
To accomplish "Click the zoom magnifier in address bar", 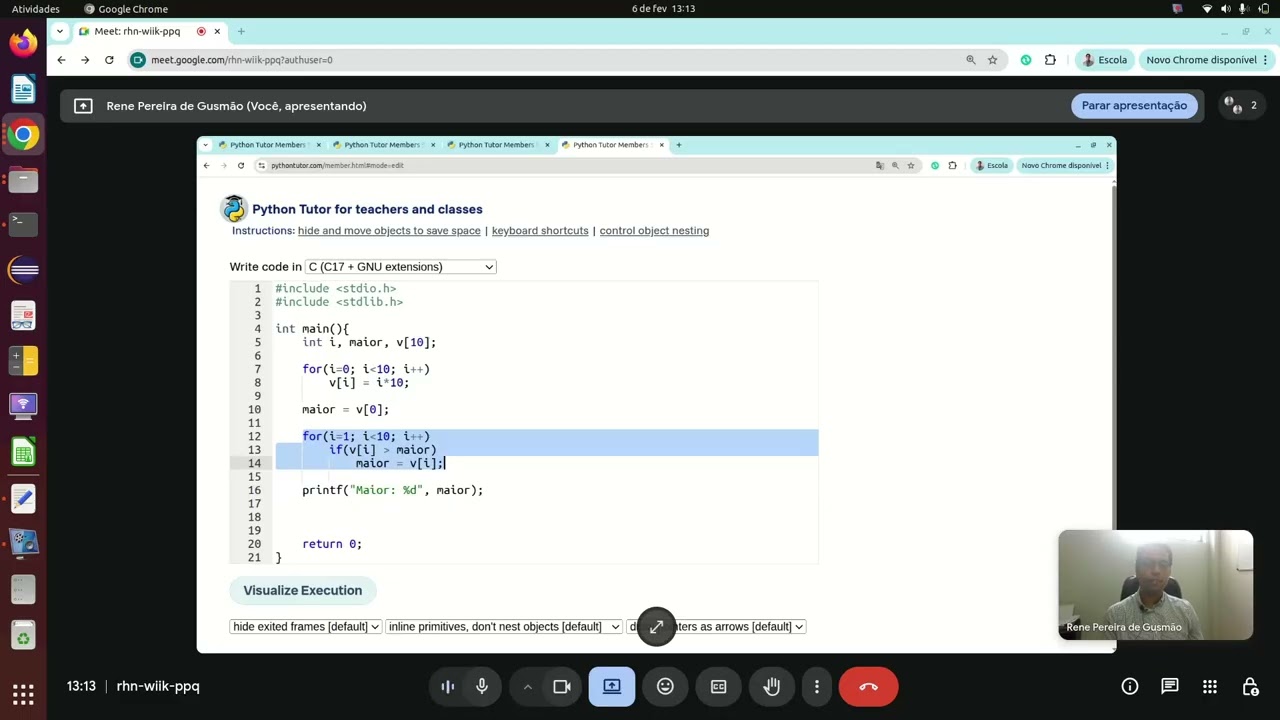I will [970, 60].
